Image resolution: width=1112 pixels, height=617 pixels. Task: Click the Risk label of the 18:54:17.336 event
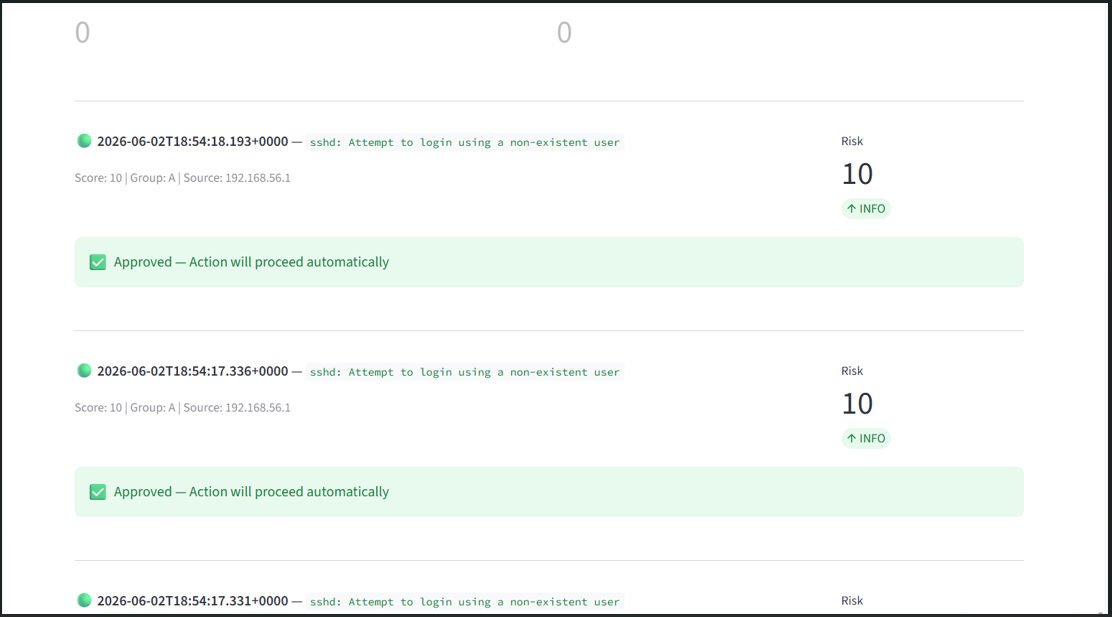[852, 371]
